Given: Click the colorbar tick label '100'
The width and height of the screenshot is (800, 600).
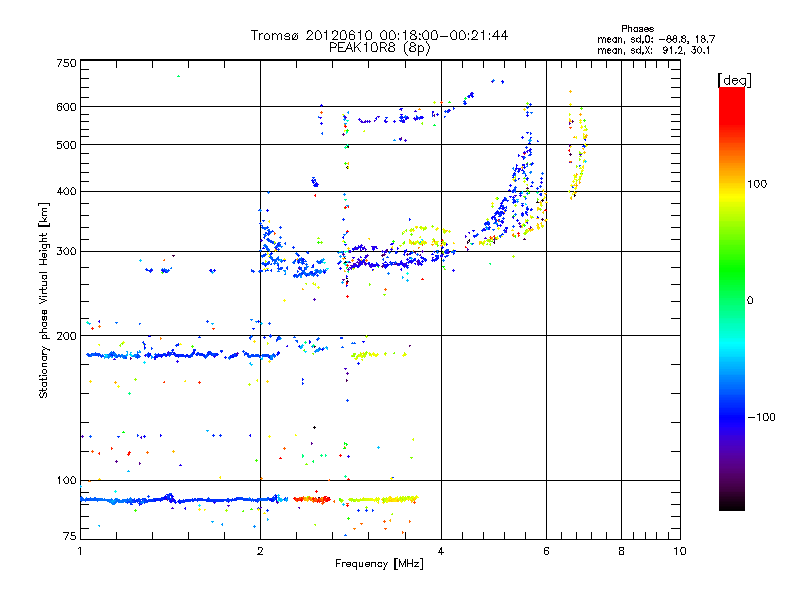Looking at the screenshot, I should (757, 184).
